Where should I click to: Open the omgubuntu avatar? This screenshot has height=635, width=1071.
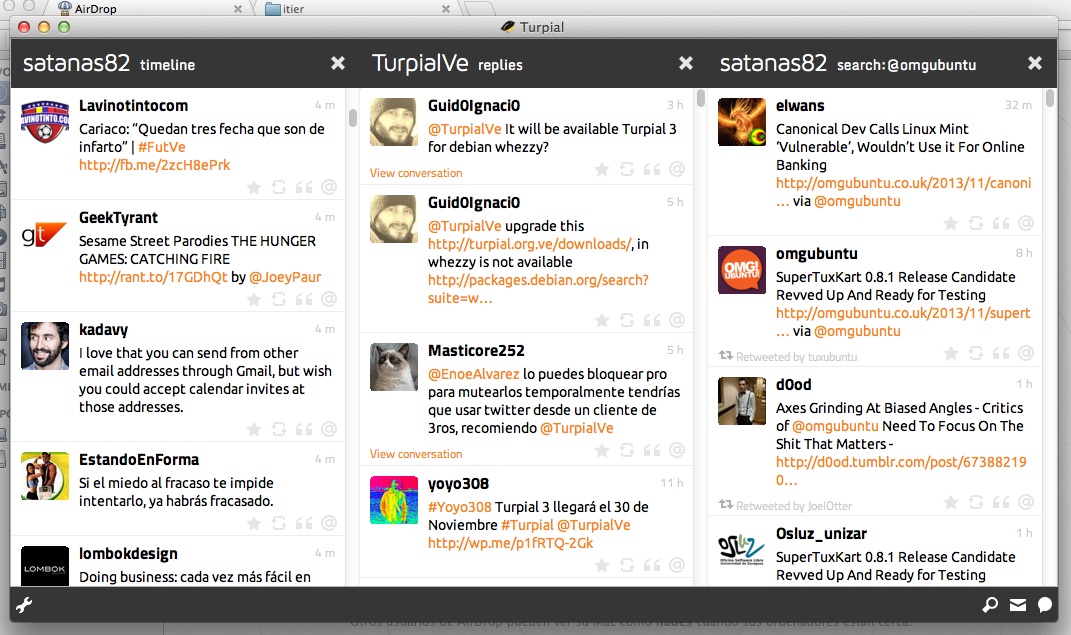(x=742, y=270)
